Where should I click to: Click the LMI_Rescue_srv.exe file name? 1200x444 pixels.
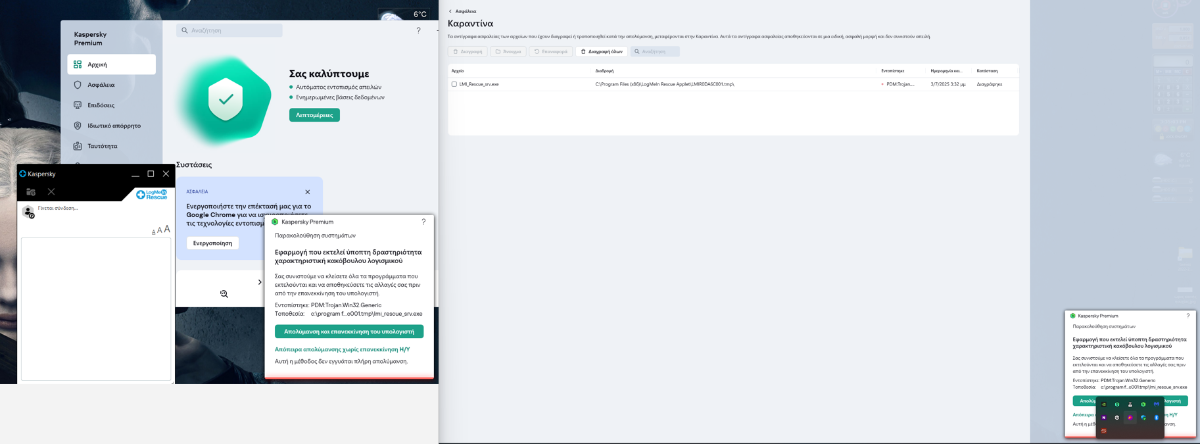coord(480,85)
